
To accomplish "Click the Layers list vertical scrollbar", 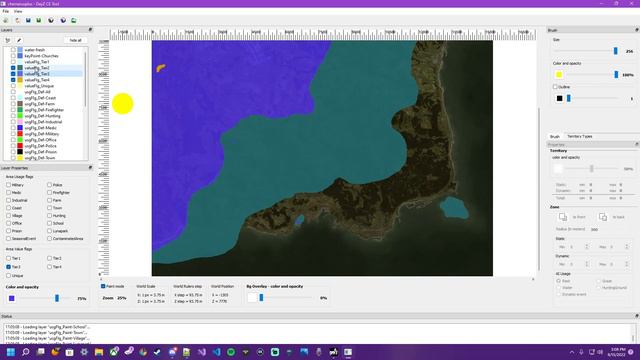I will pyautogui.click(x=85, y=80).
